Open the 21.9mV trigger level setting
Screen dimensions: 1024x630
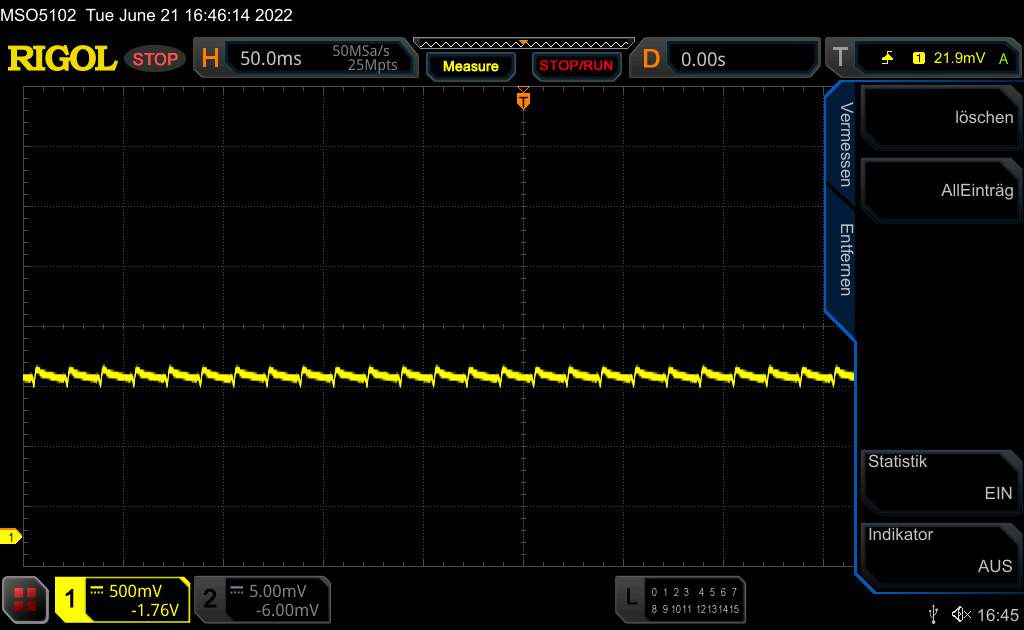coord(959,58)
